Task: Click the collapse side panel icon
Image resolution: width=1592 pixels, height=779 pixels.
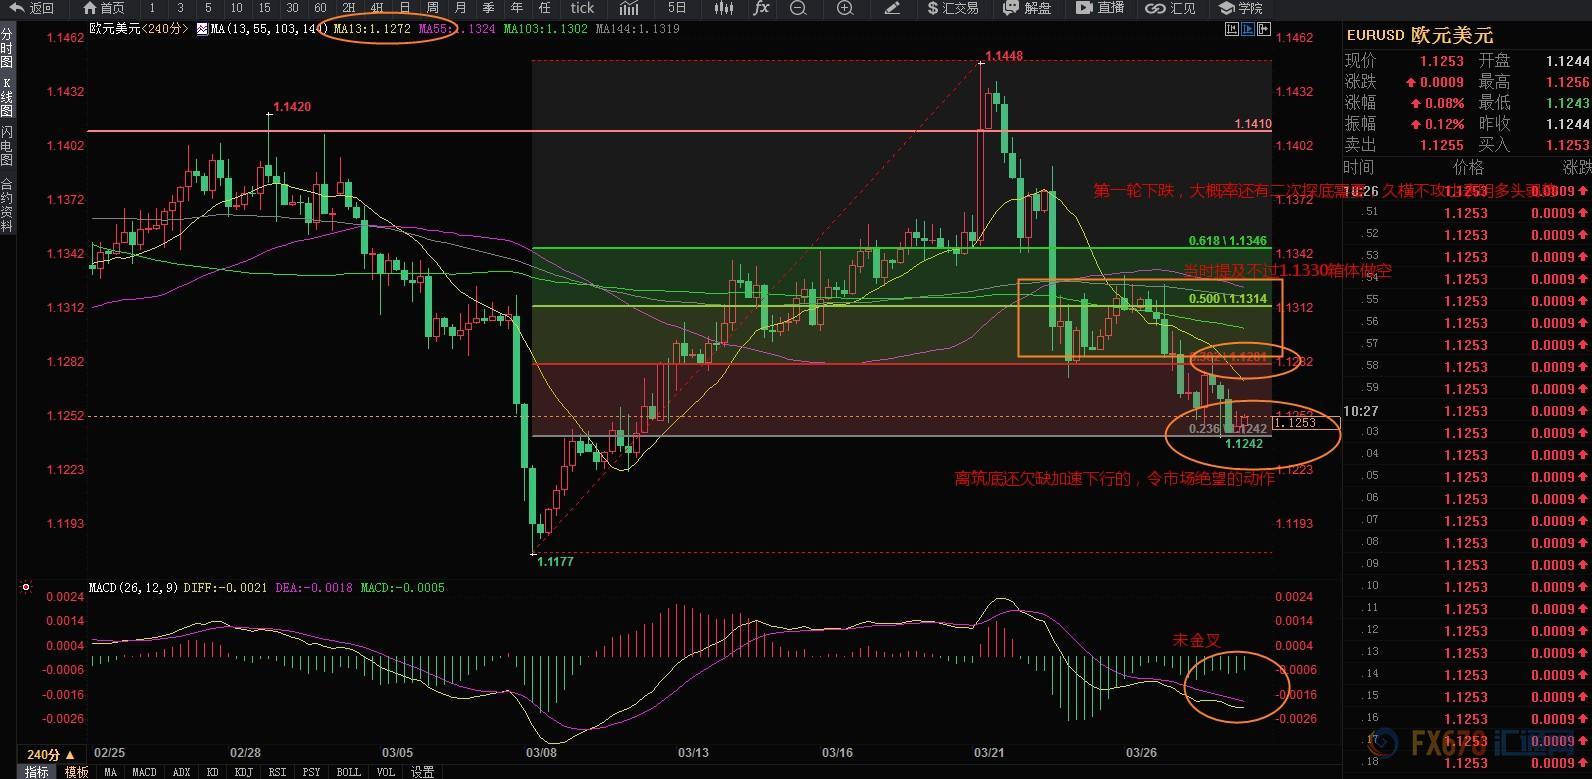Action: point(1264,29)
